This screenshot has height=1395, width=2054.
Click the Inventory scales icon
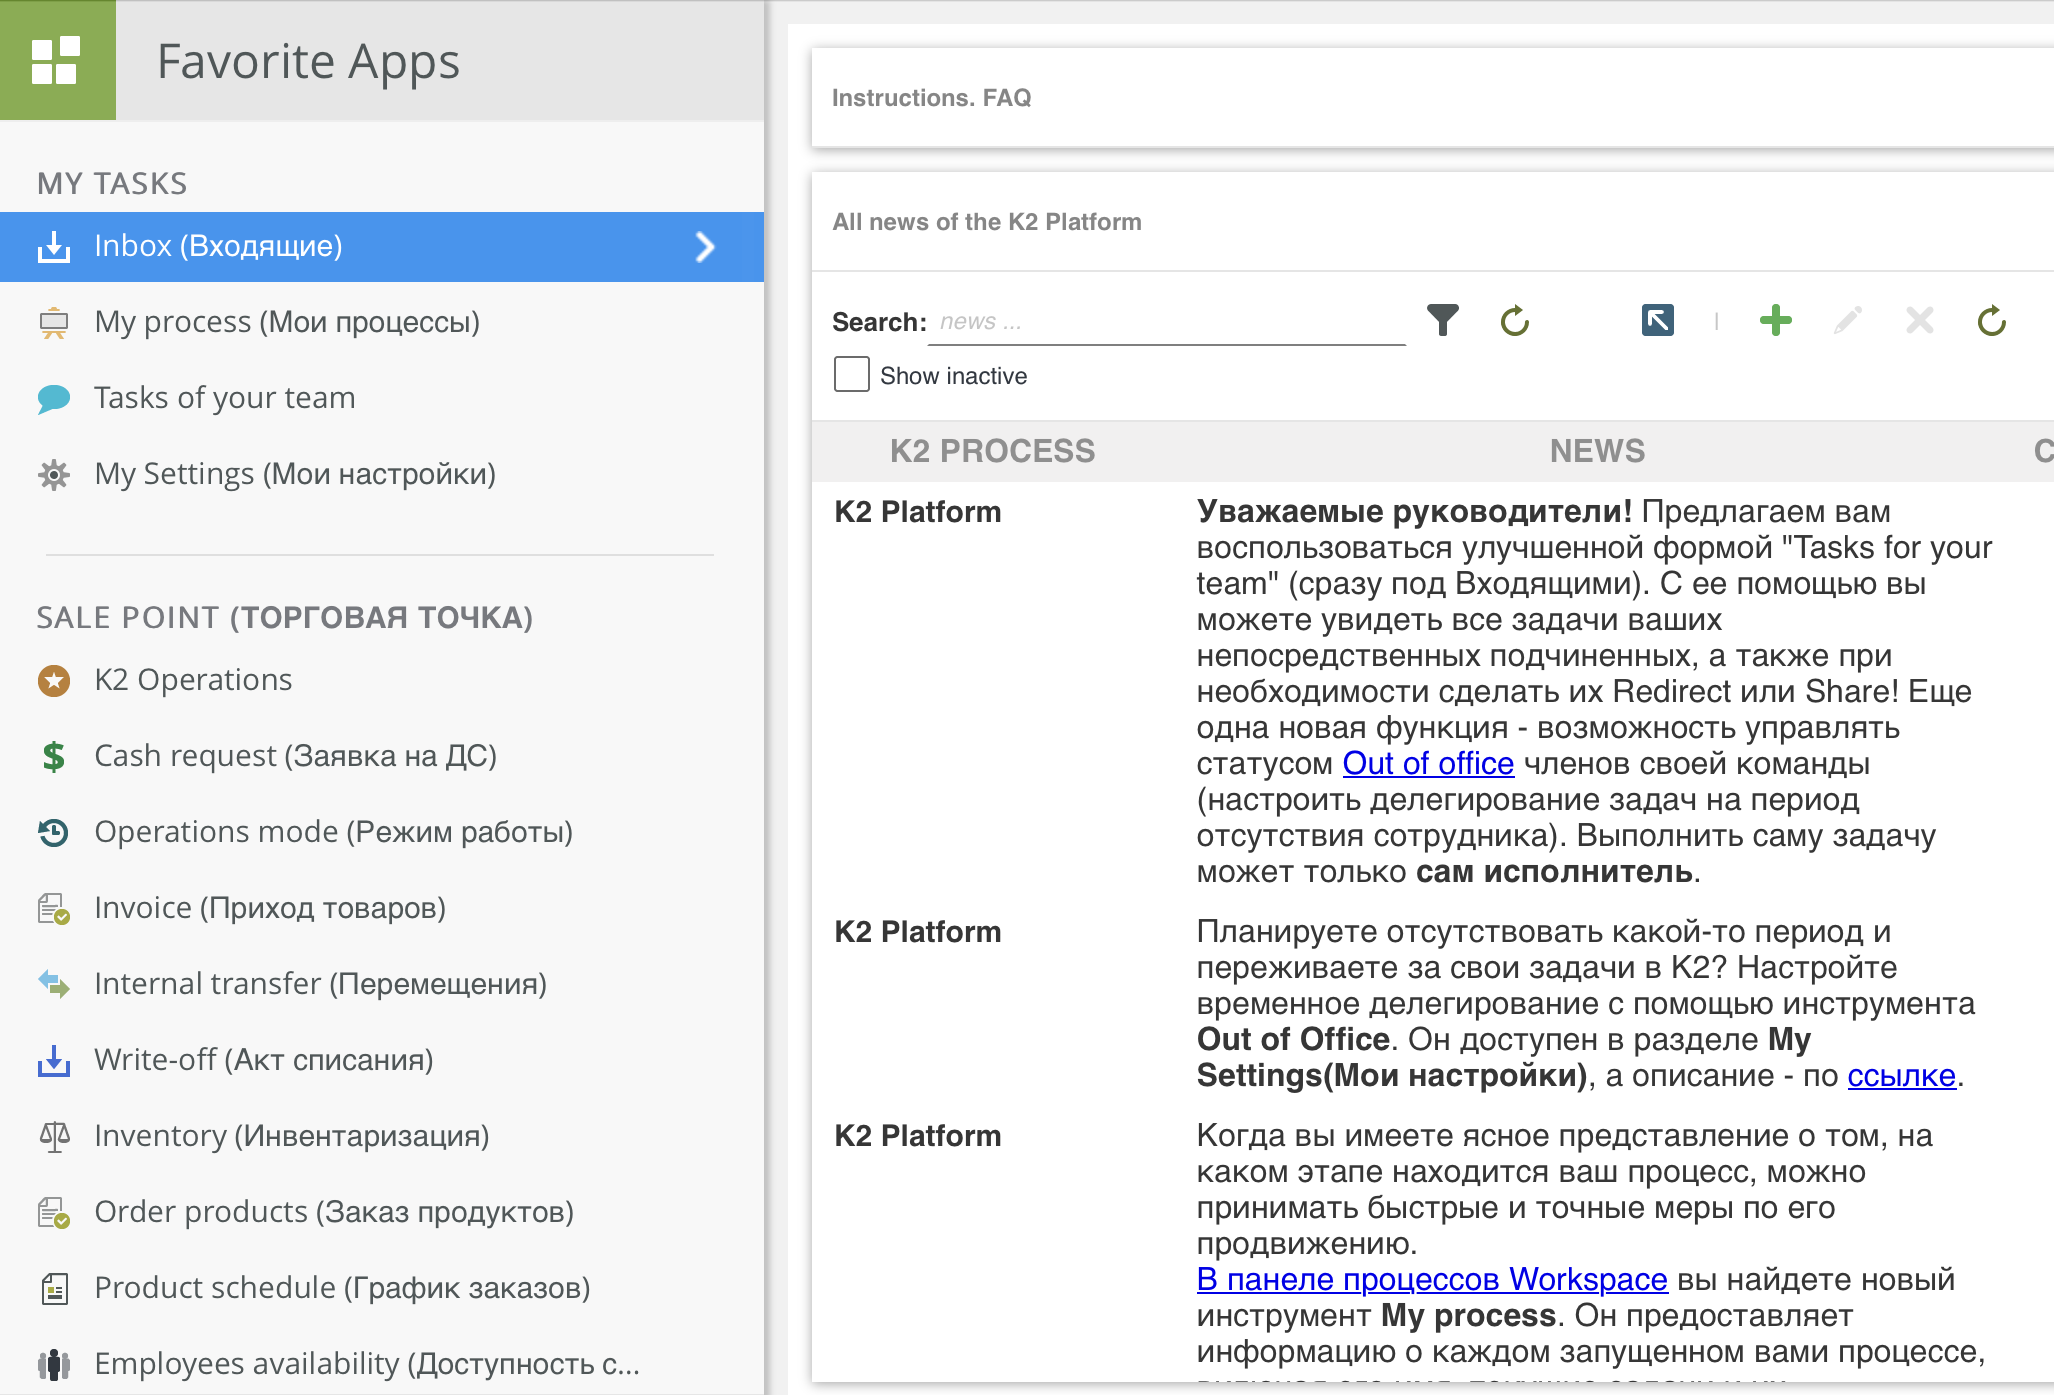coord(54,1137)
